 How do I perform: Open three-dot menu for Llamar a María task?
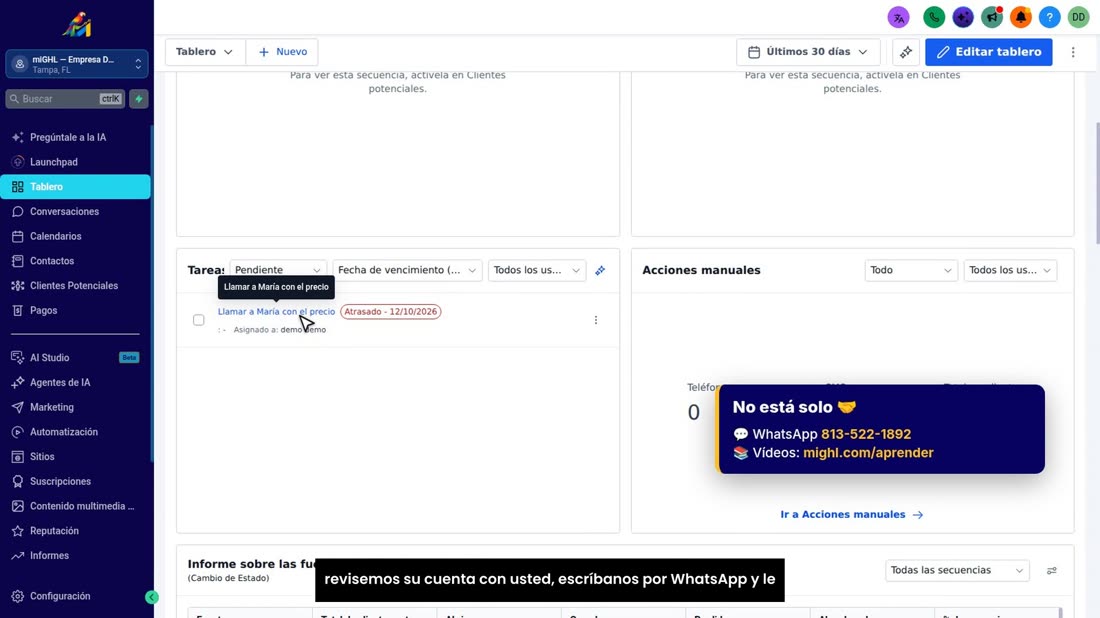[596, 320]
